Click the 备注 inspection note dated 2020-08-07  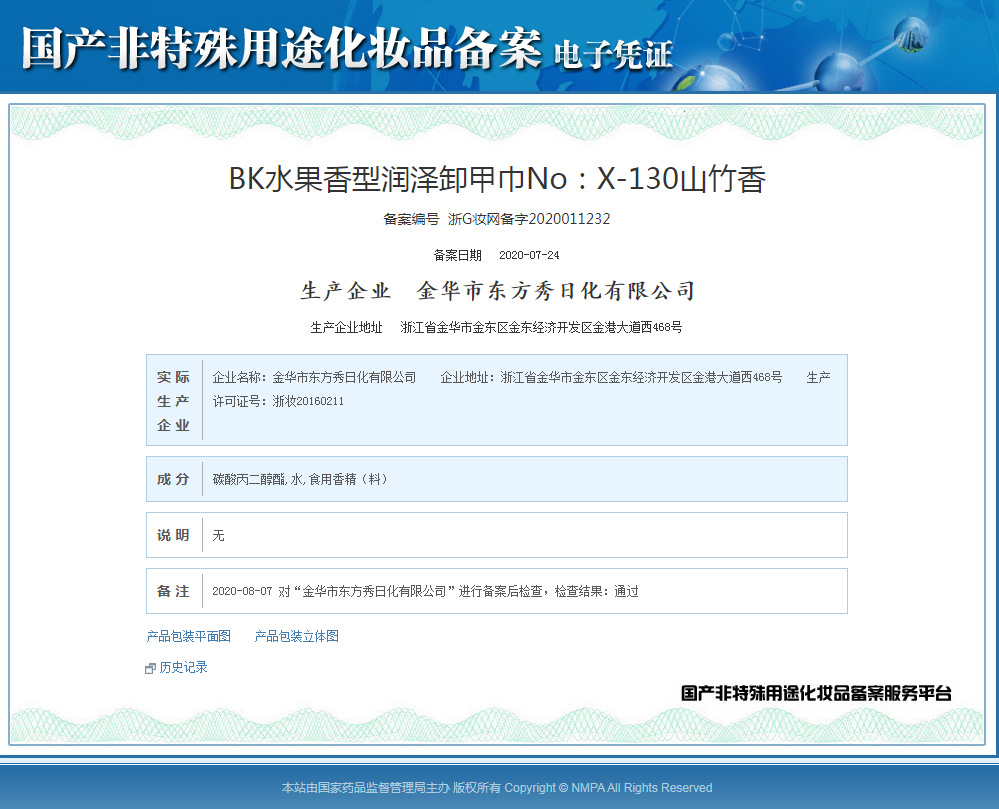[x=425, y=591]
